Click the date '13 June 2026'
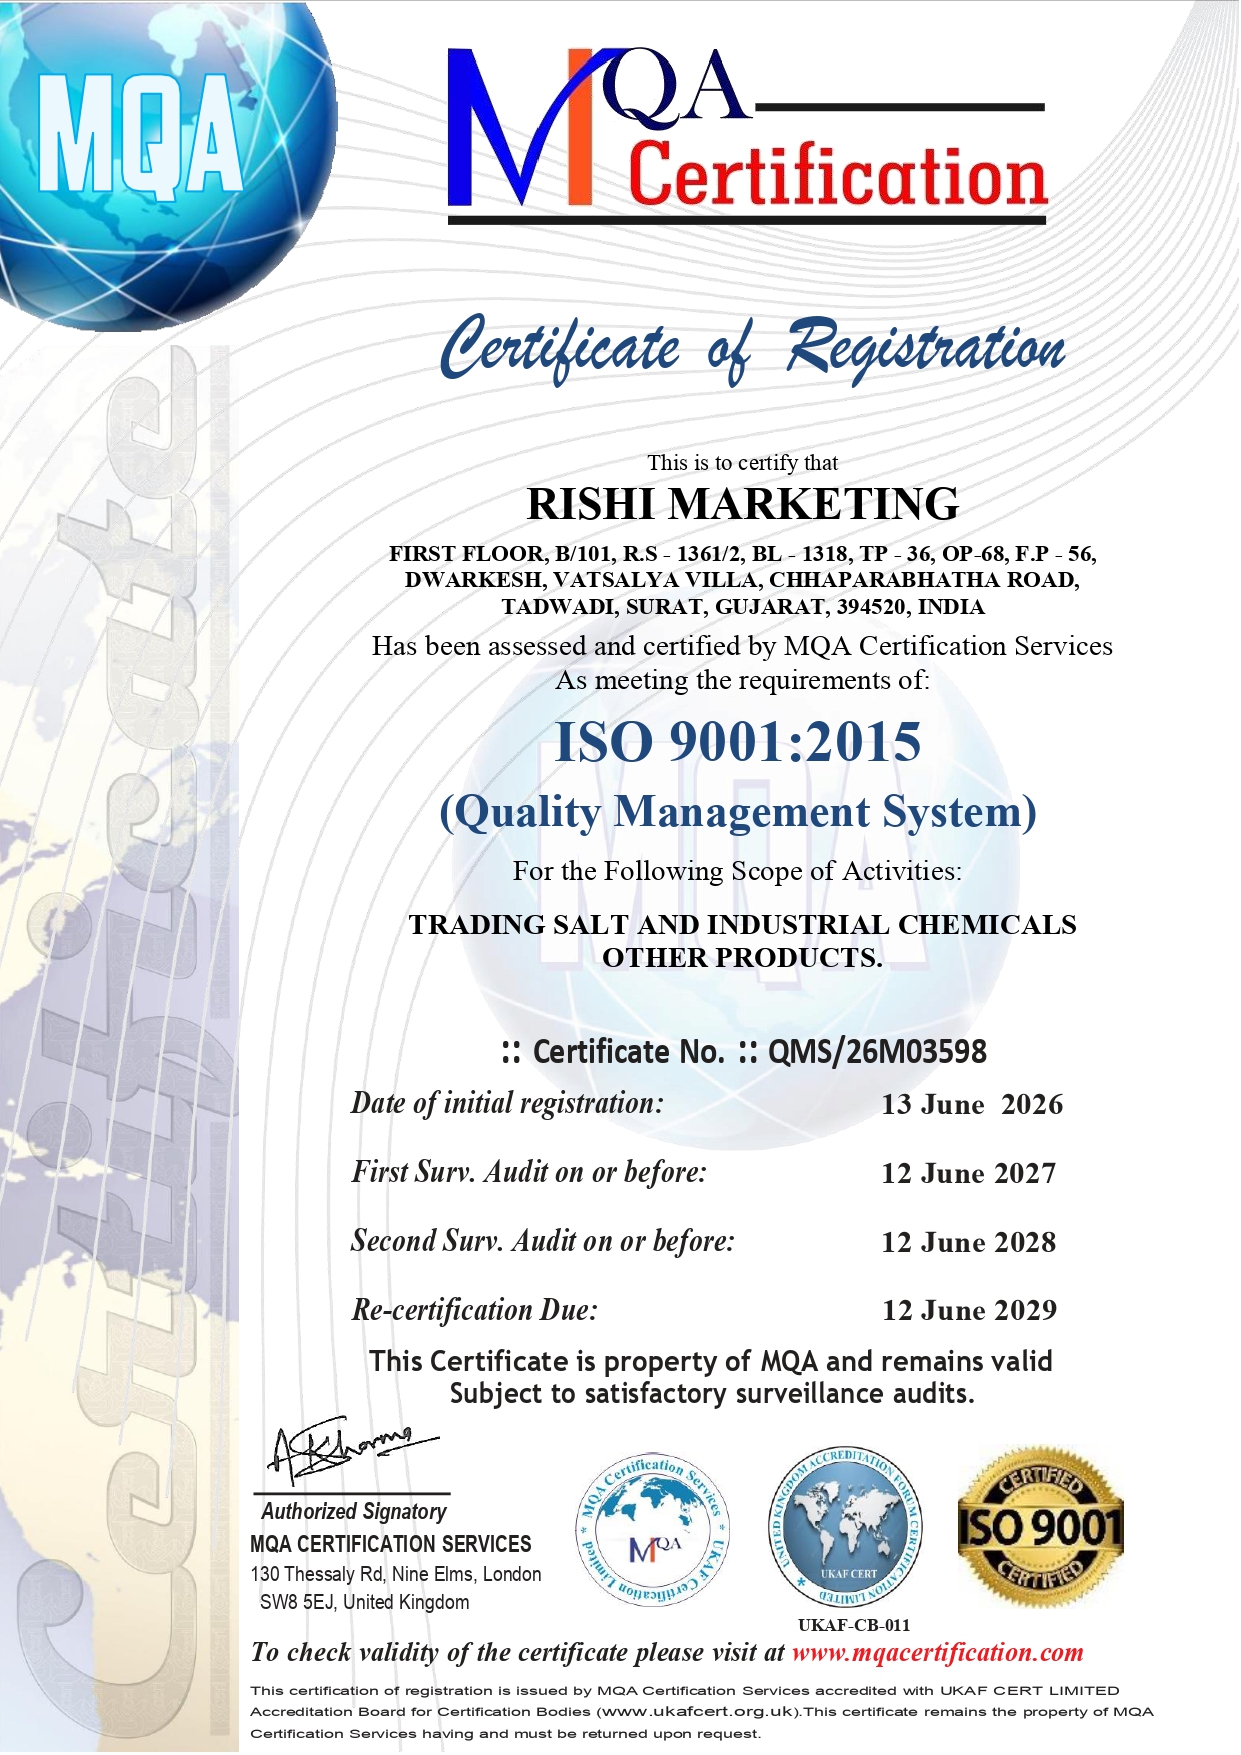 972,1105
